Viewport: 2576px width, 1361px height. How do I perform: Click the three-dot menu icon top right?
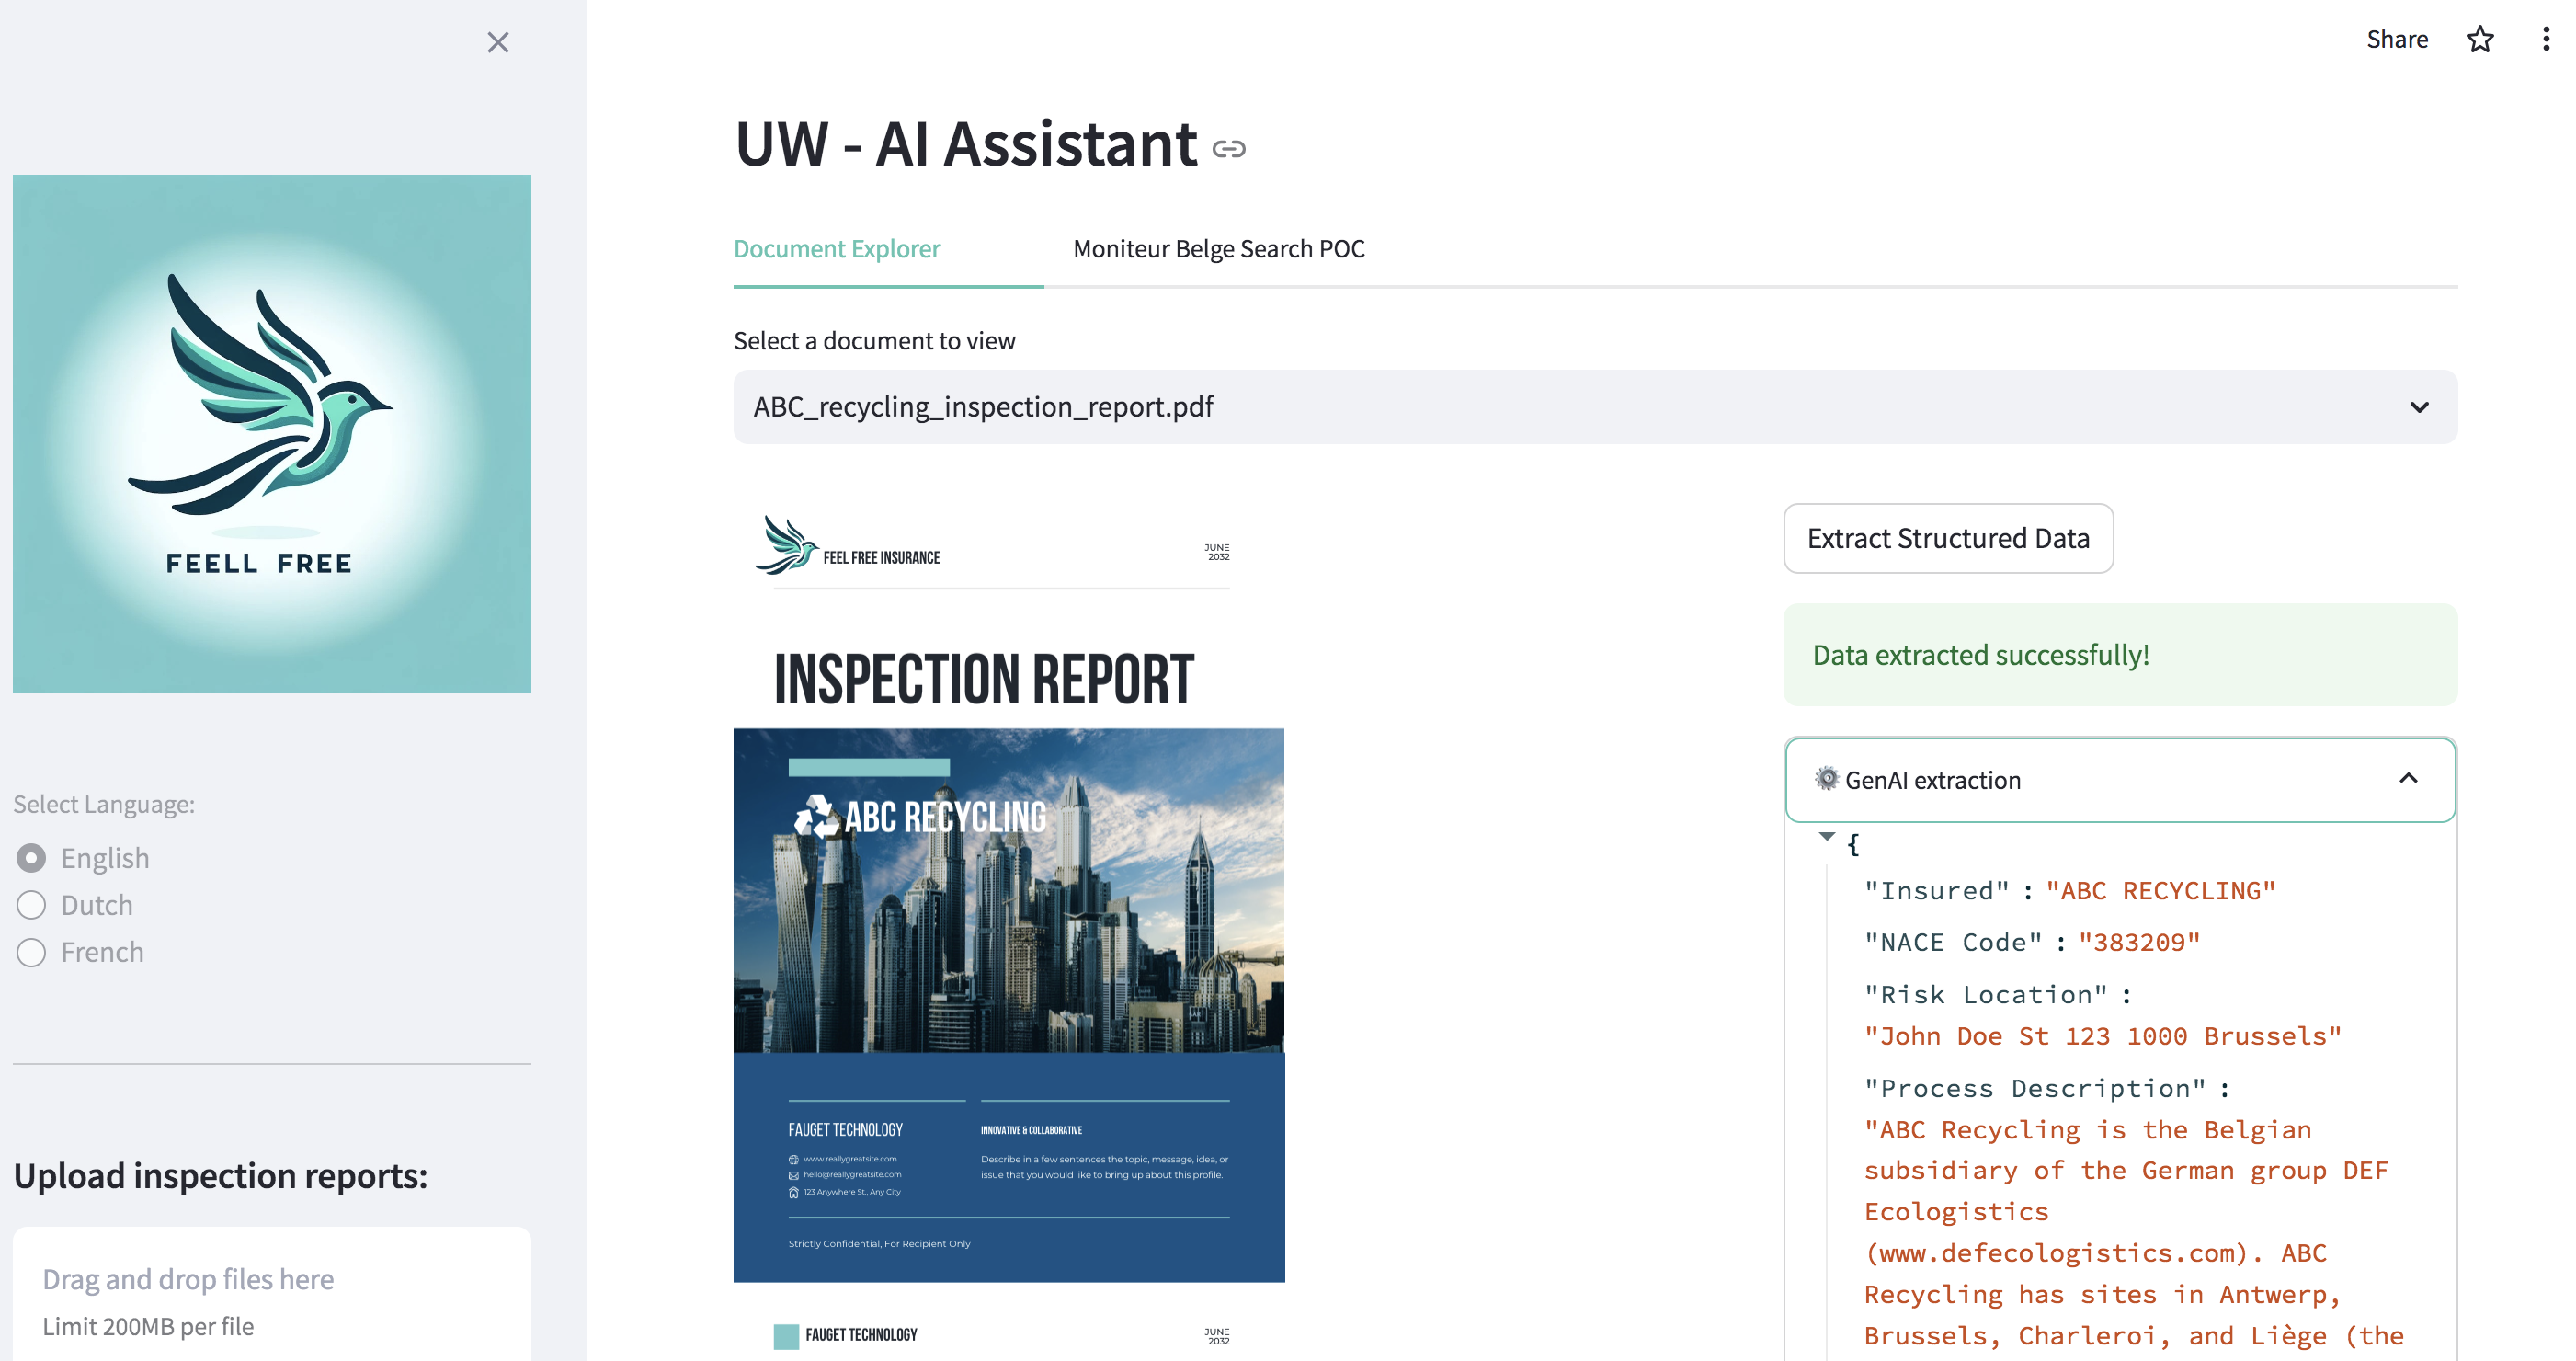click(2540, 38)
